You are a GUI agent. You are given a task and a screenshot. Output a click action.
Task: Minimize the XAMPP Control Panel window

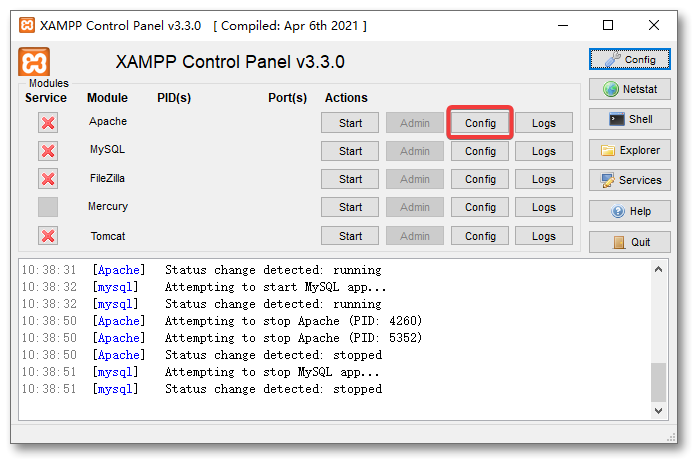pos(563,25)
